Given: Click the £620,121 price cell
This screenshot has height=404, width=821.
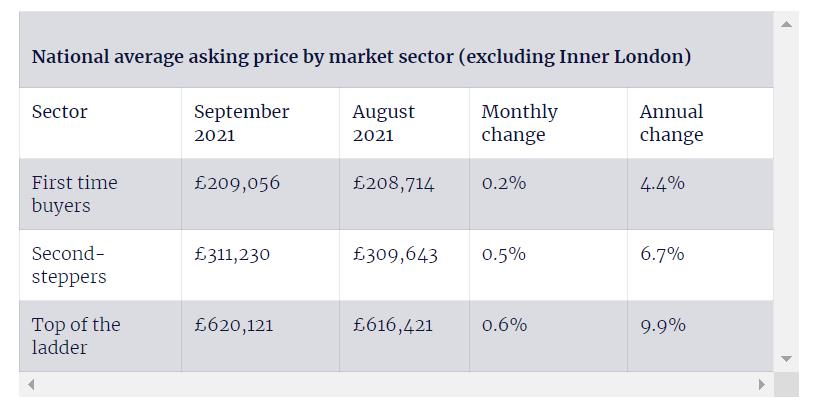Looking at the screenshot, I should point(233,325).
